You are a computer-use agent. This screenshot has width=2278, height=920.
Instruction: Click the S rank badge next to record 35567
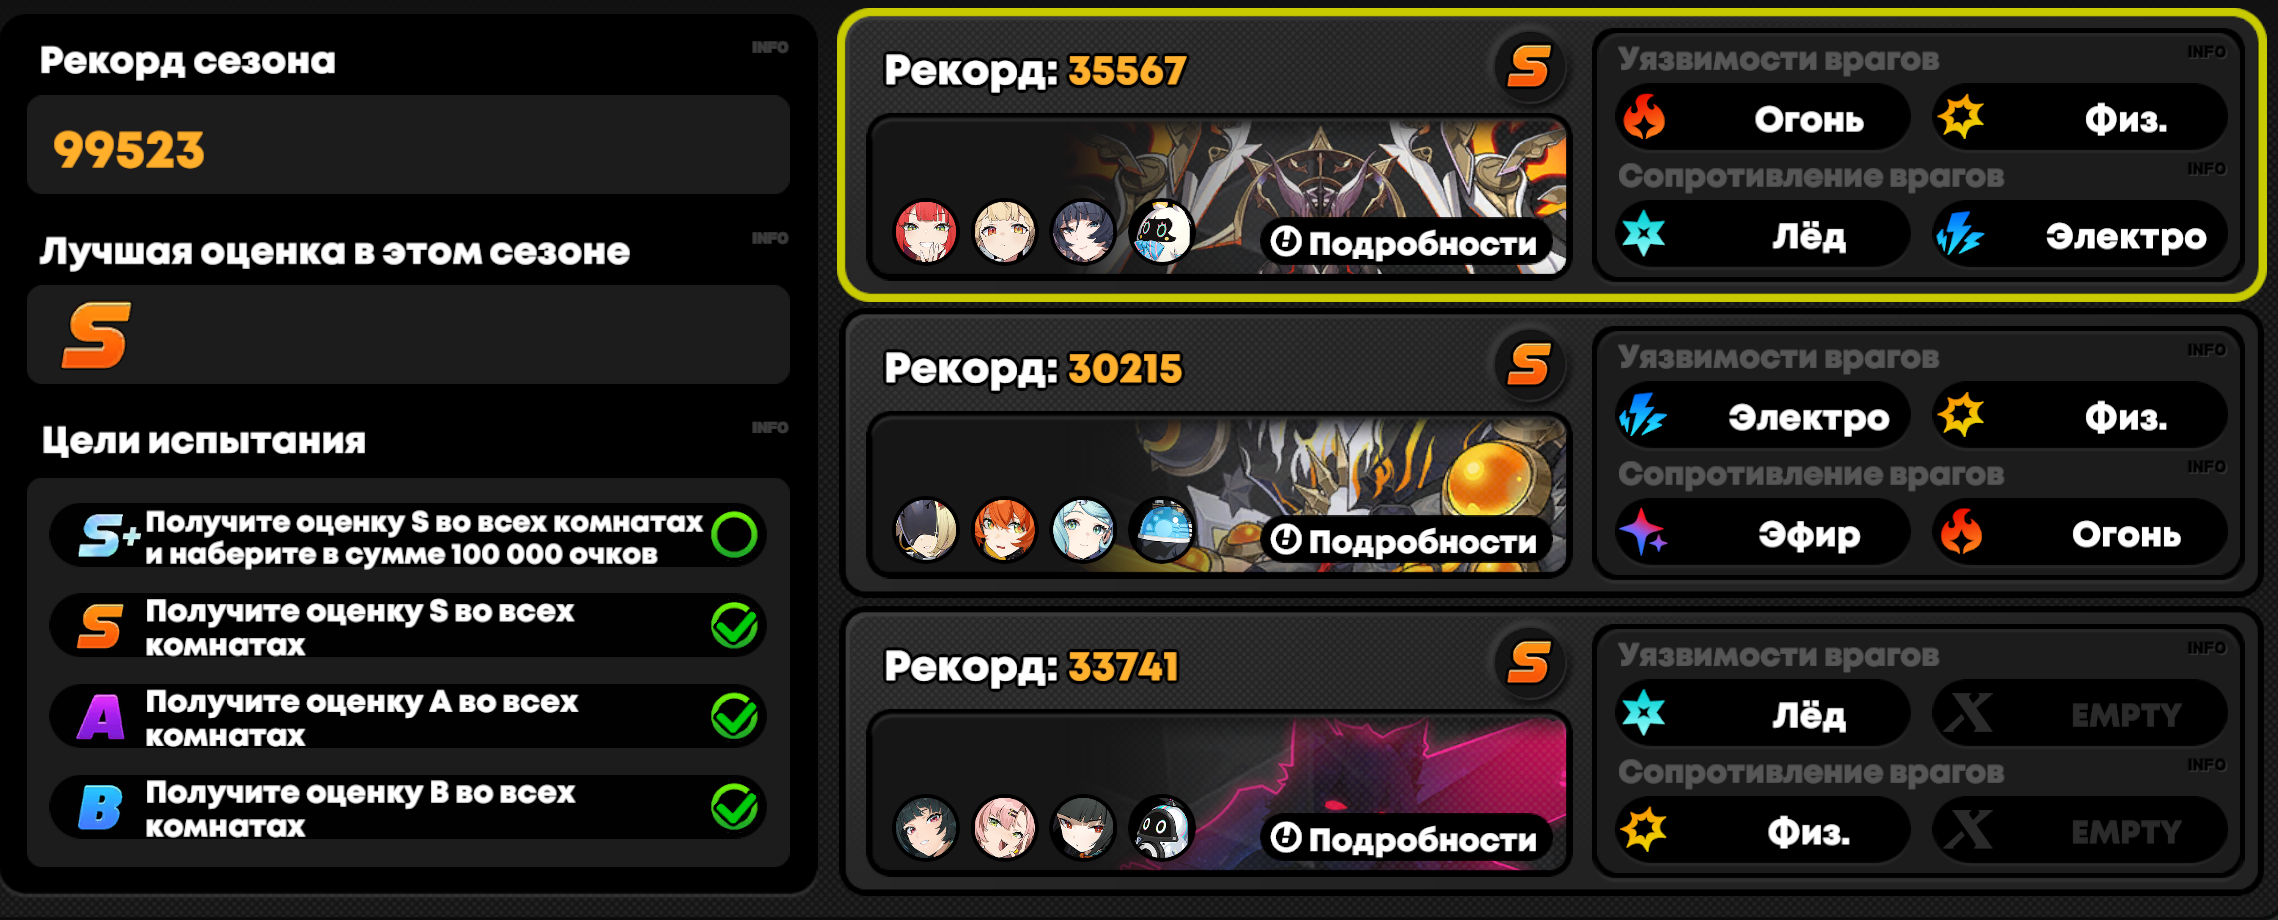[x=1529, y=67]
